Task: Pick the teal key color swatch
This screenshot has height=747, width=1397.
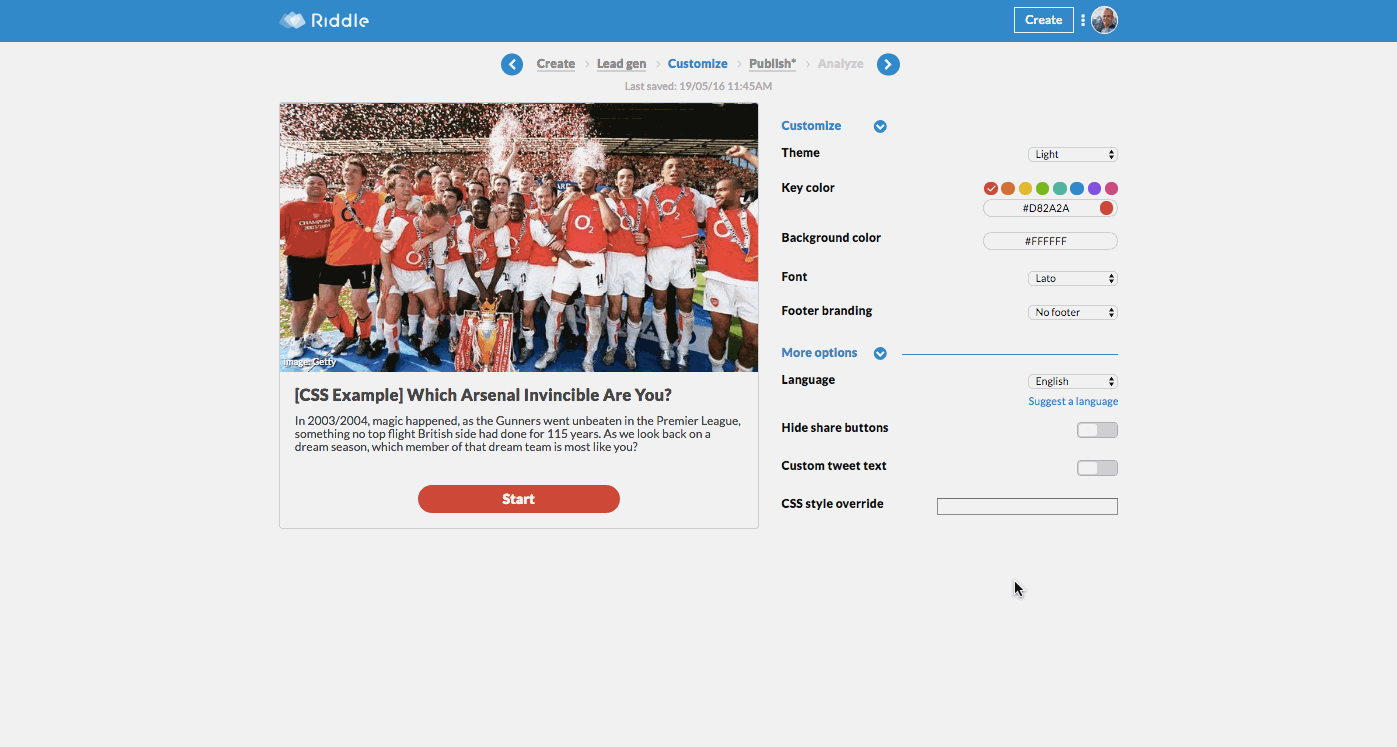Action: tap(1060, 189)
